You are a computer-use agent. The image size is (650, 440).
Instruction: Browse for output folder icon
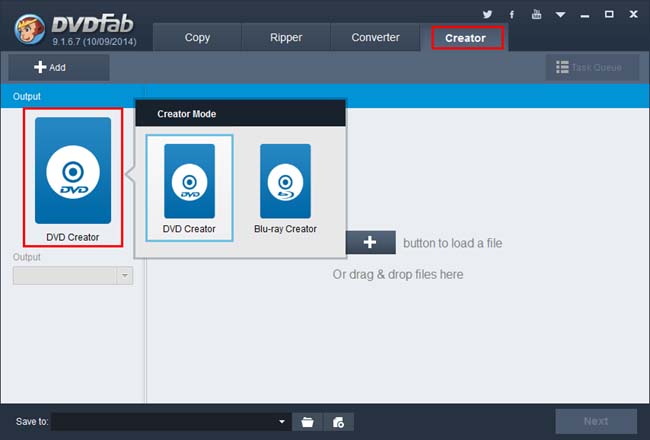[x=308, y=422]
